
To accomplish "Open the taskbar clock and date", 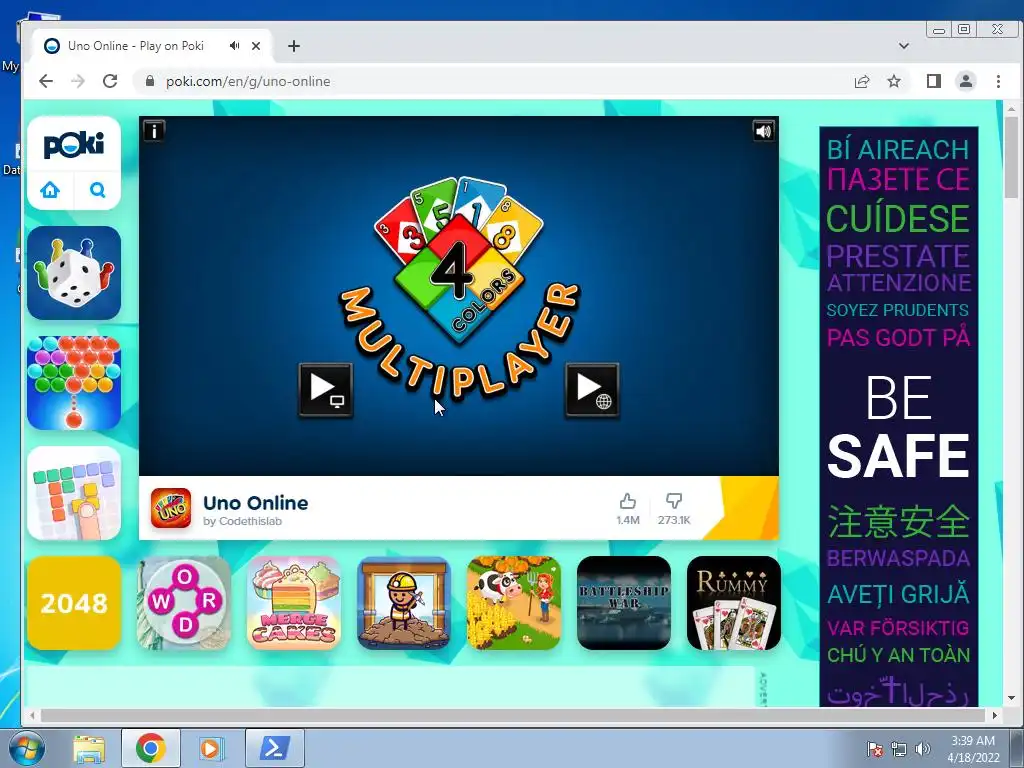I will pyautogui.click(x=973, y=748).
